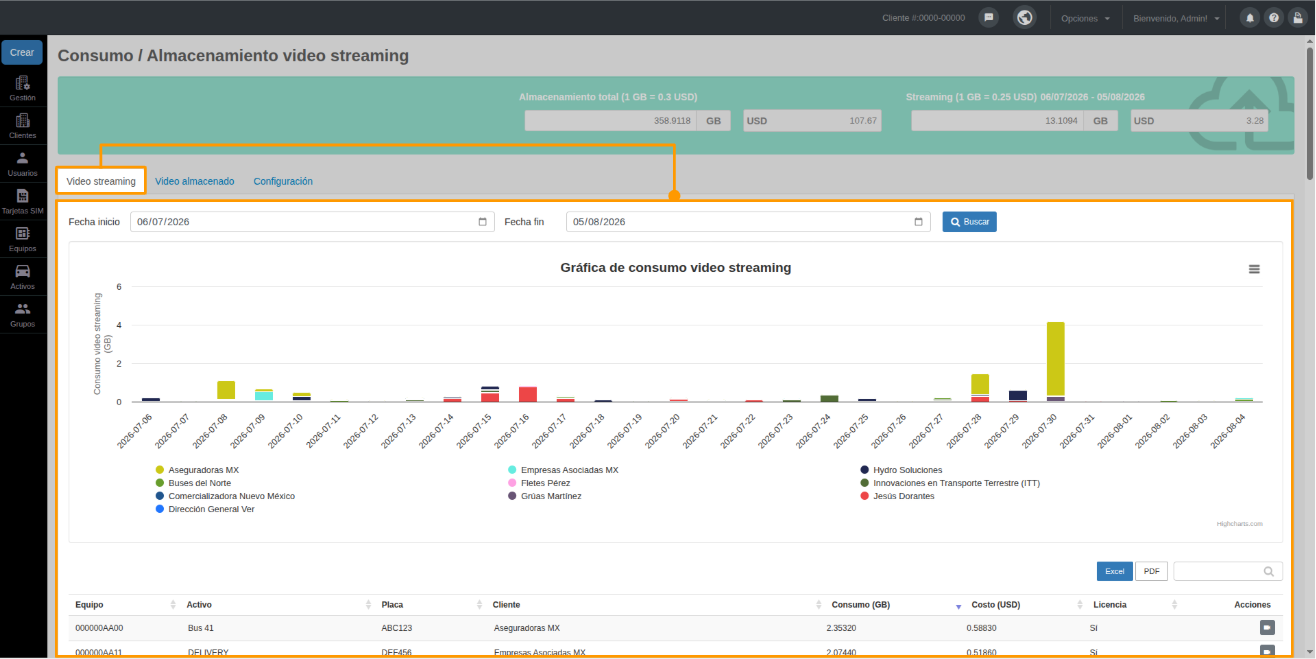Click the Crear button
Viewport: 1316px width, 659px height.
click(22, 52)
